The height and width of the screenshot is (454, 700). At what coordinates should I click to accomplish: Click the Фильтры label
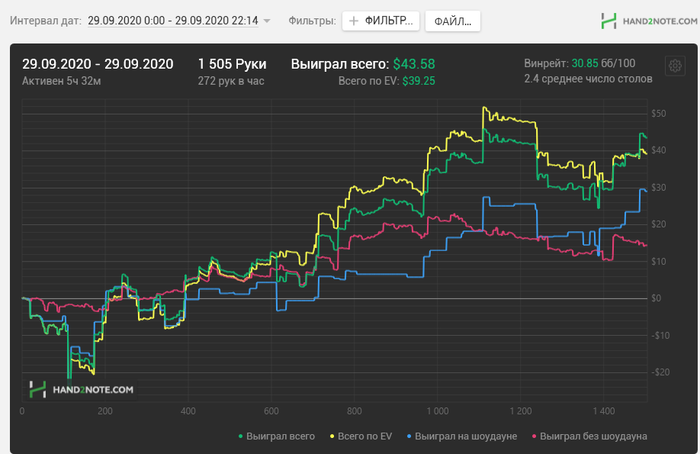click(x=312, y=21)
